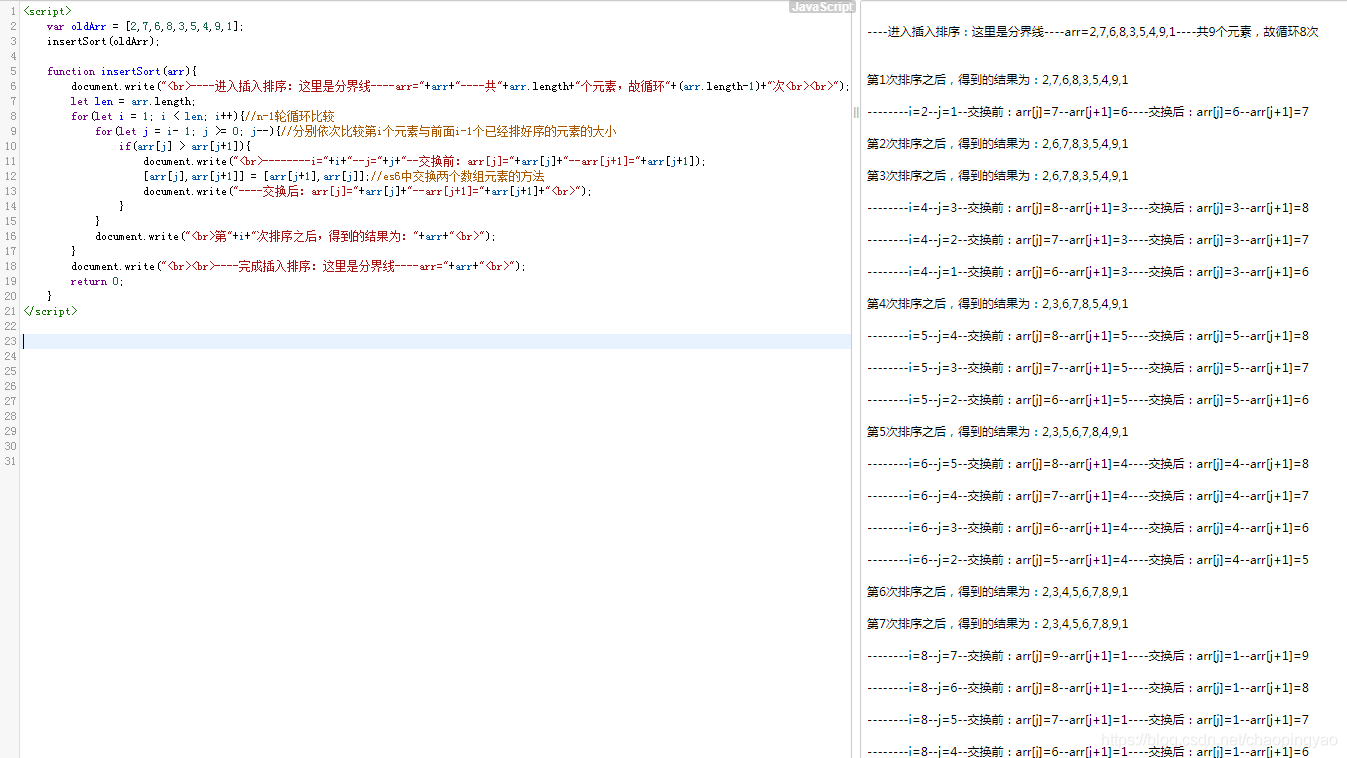
Task: Click the insertSort function name on line 5
Action: click(x=129, y=71)
